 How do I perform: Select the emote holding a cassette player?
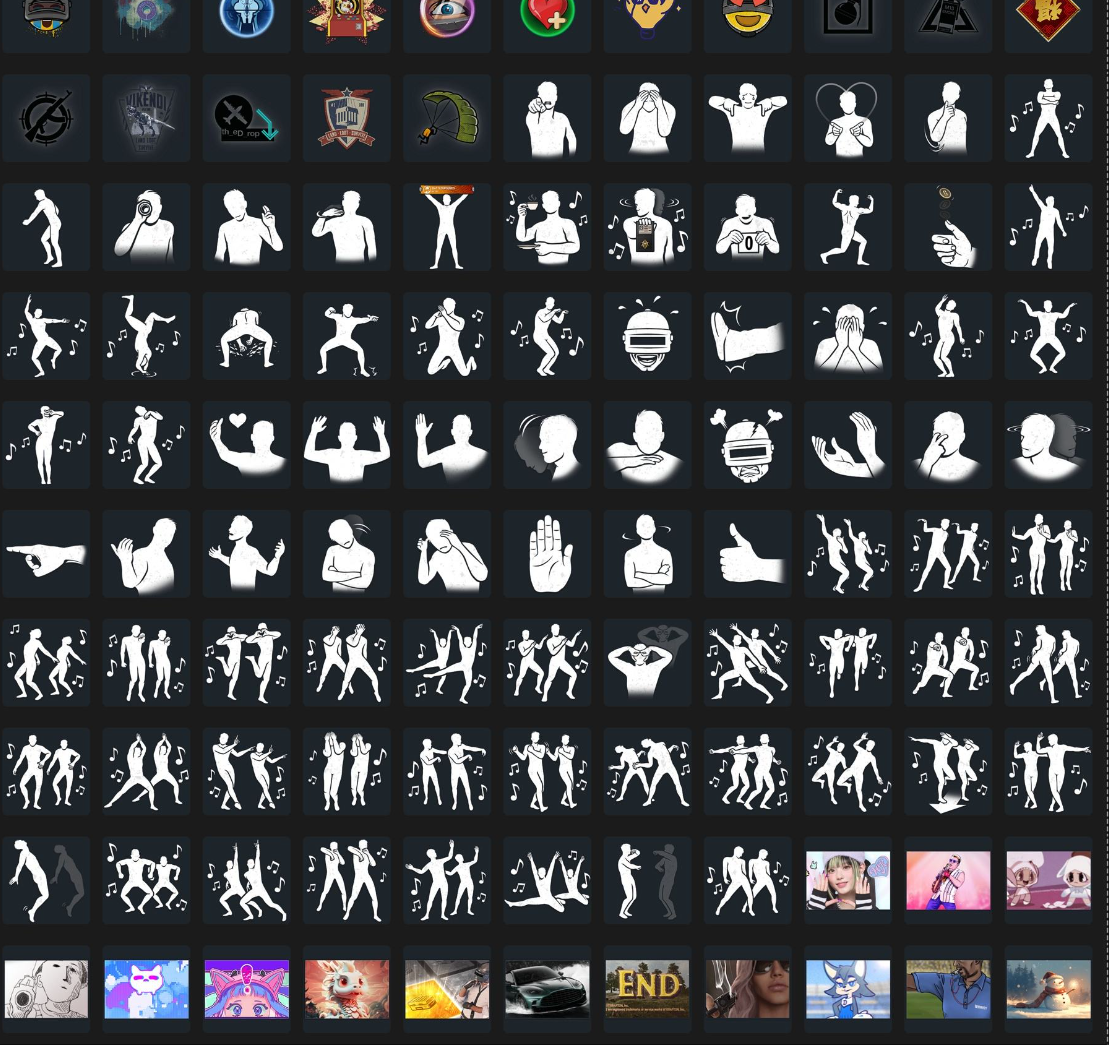648,227
